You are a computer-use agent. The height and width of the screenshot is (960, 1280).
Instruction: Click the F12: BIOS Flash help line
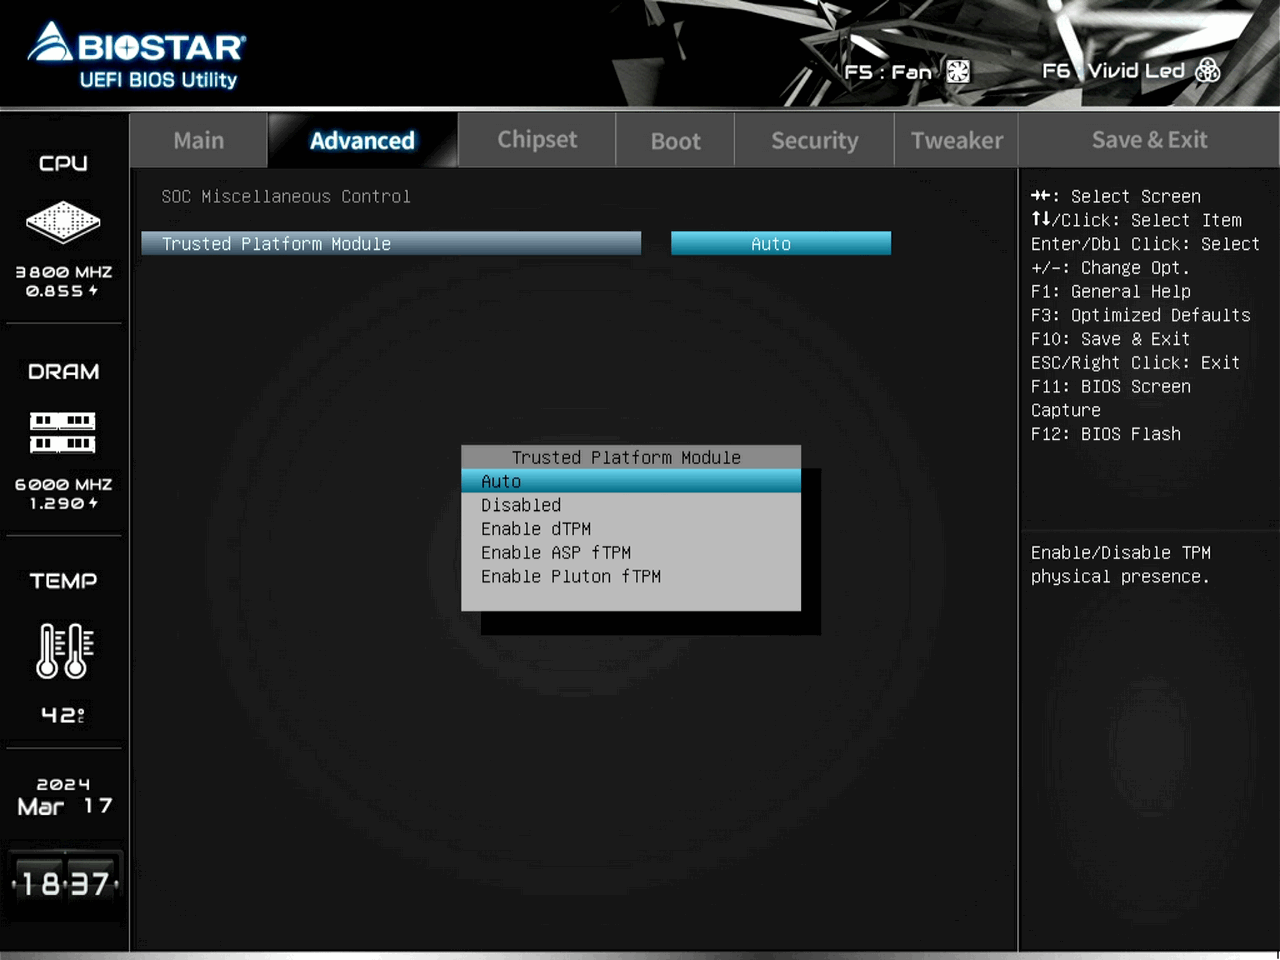click(1106, 434)
